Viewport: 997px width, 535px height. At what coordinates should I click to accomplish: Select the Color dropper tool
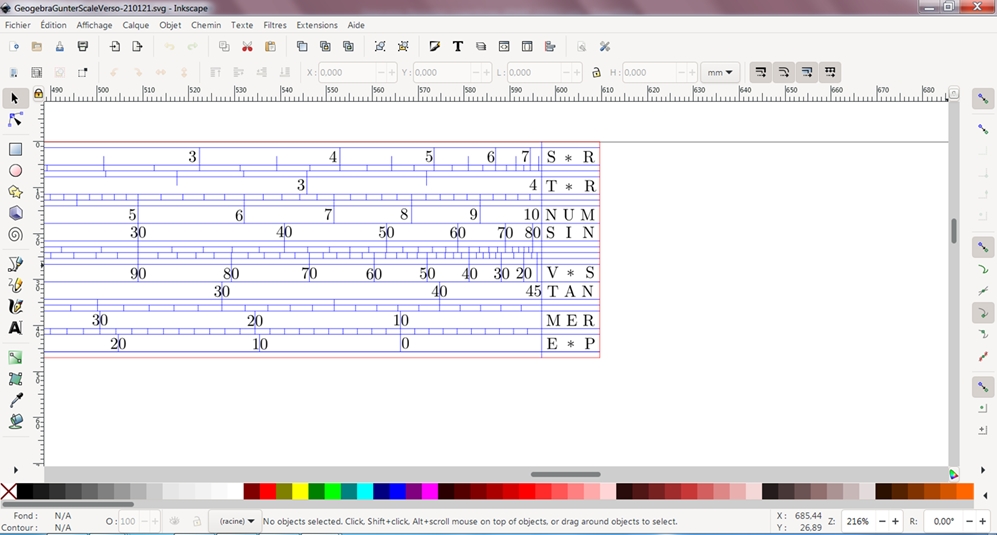tap(15, 400)
